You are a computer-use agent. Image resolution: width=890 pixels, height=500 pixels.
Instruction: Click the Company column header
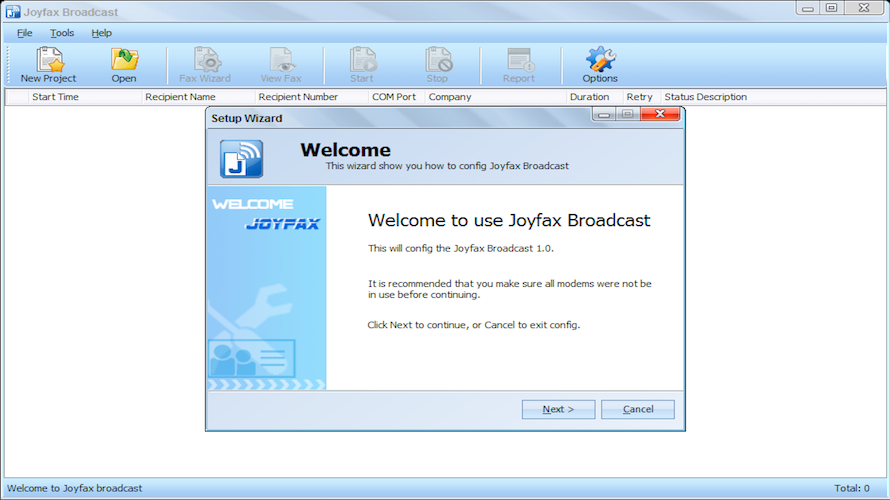coord(496,97)
